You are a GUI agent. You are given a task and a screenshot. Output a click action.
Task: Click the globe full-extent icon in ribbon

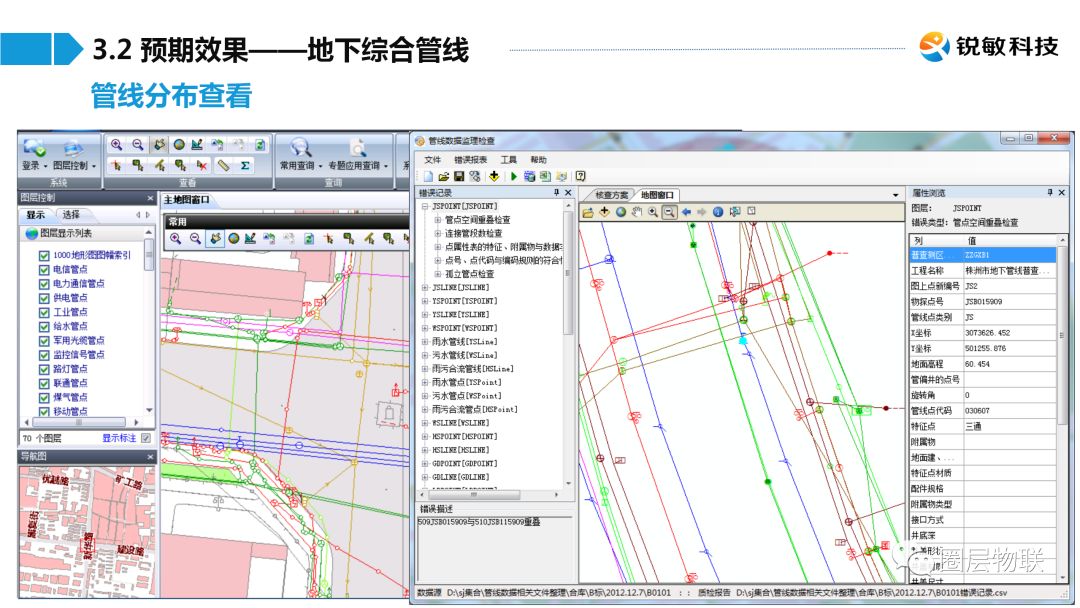coord(179,145)
